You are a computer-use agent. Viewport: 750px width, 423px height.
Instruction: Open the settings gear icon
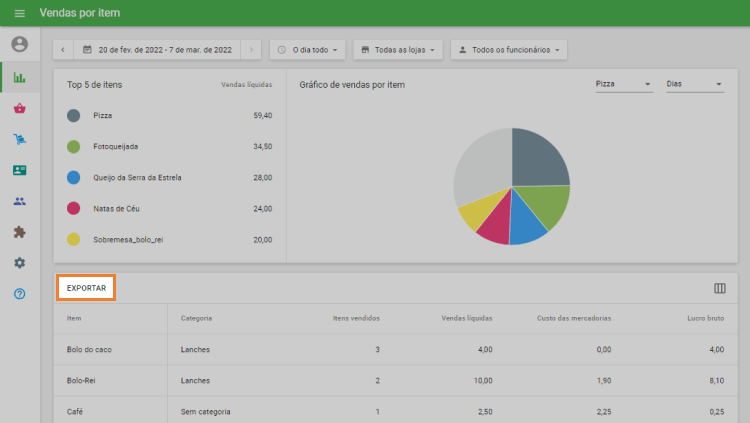click(x=19, y=263)
